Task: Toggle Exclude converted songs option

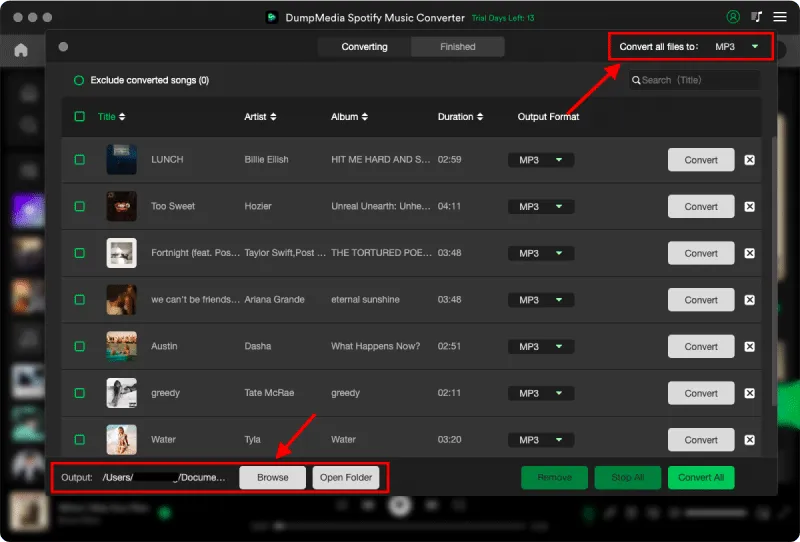Action: pos(78,80)
